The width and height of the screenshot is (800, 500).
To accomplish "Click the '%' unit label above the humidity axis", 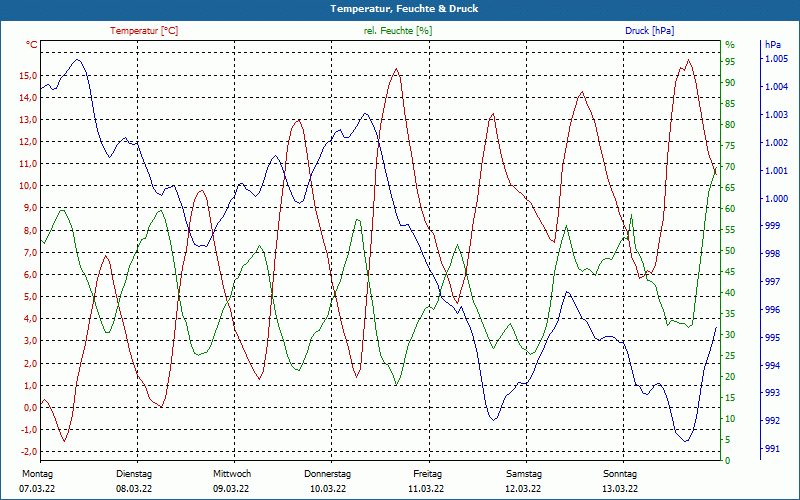I will (x=730, y=45).
